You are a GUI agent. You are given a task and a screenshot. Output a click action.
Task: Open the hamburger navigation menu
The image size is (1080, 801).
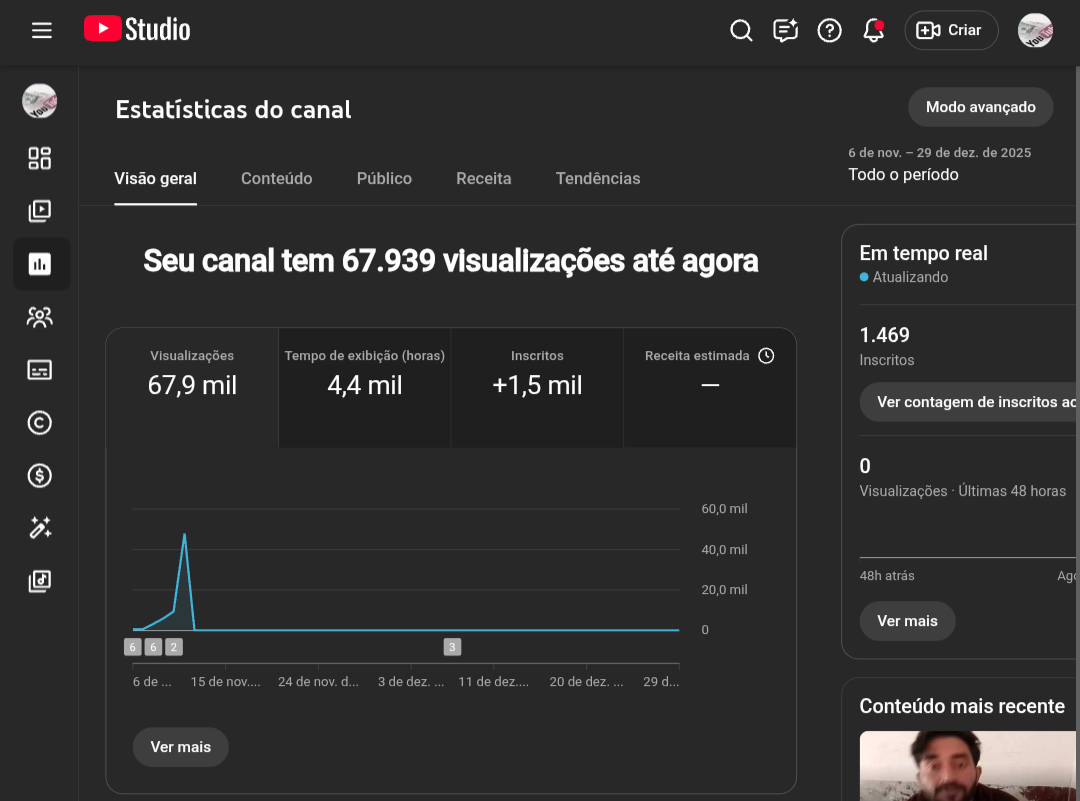click(42, 30)
